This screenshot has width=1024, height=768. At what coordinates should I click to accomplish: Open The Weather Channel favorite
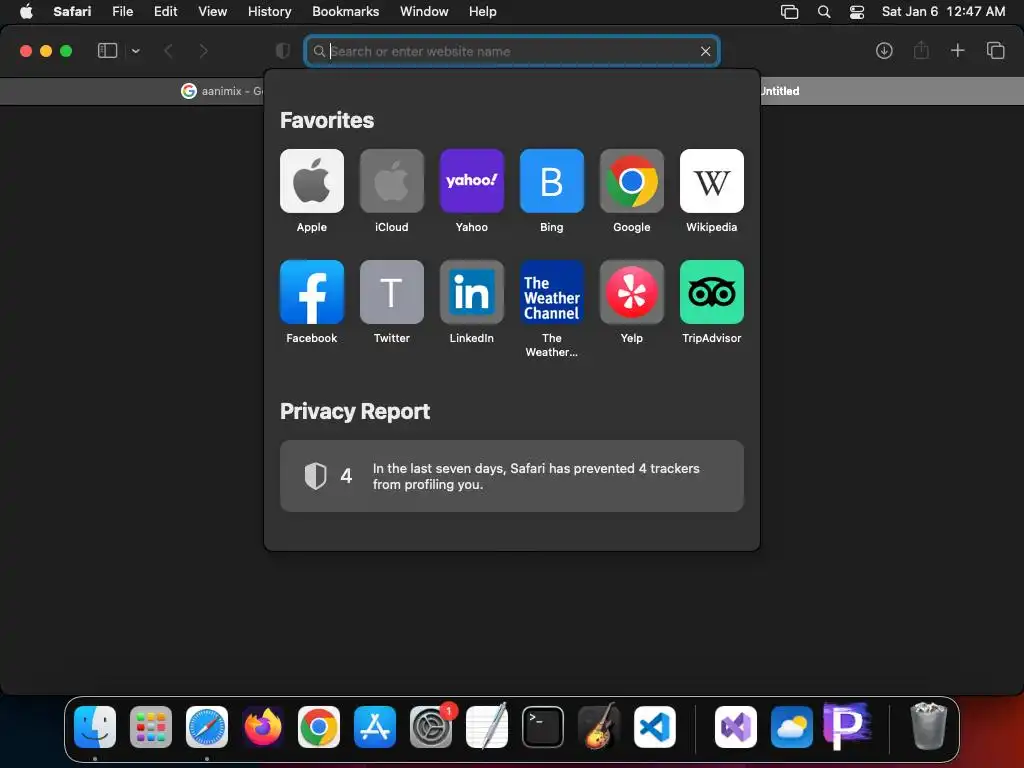(551, 292)
